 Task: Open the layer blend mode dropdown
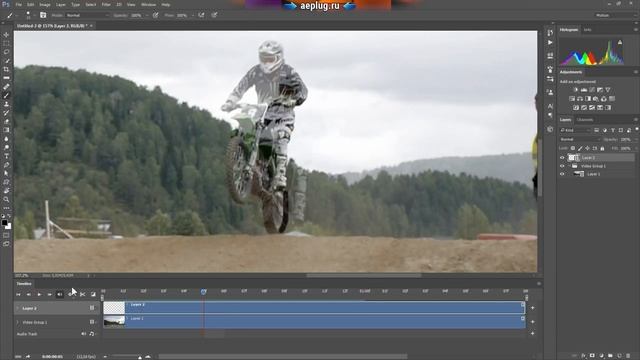[579, 139]
